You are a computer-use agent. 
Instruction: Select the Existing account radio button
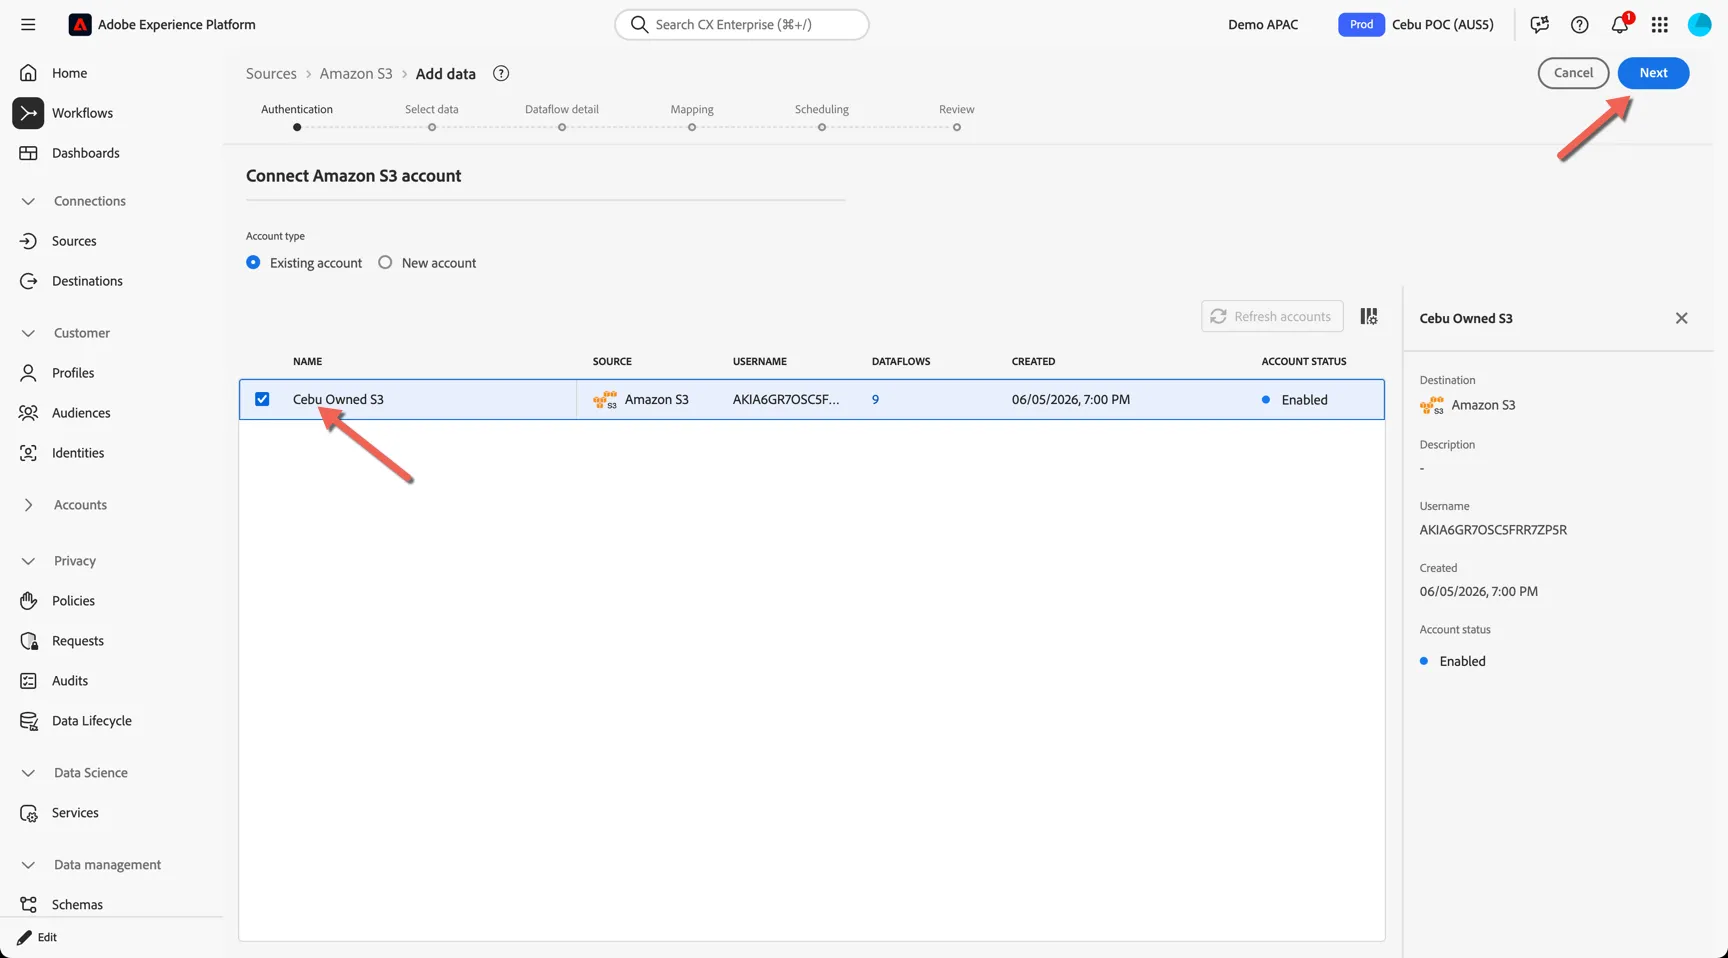(x=253, y=262)
